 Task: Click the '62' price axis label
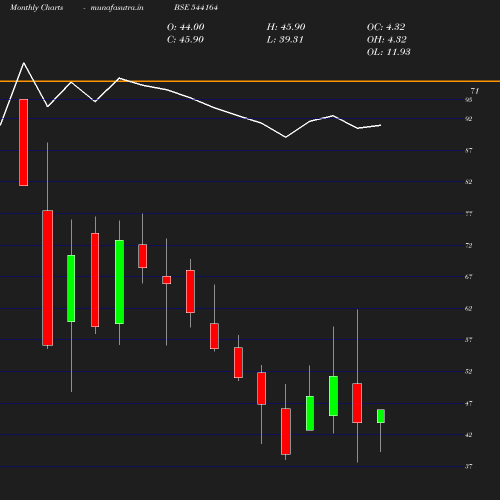469,308
